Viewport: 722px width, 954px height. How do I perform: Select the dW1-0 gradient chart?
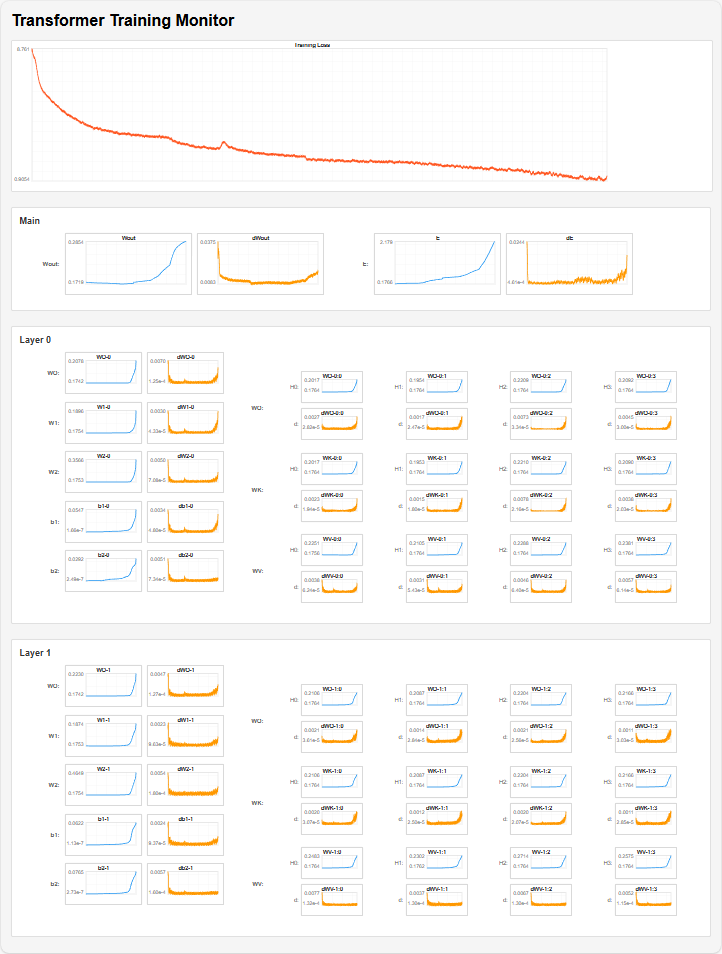pyautogui.click(x=185, y=421)
